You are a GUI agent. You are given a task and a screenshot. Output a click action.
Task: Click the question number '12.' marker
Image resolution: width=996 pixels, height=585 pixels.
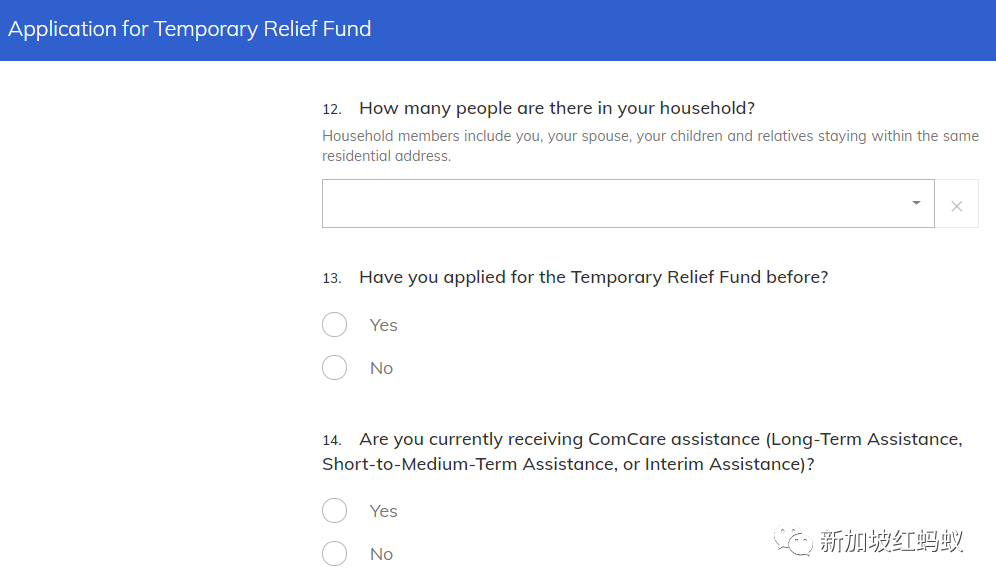tap(331, 109)
